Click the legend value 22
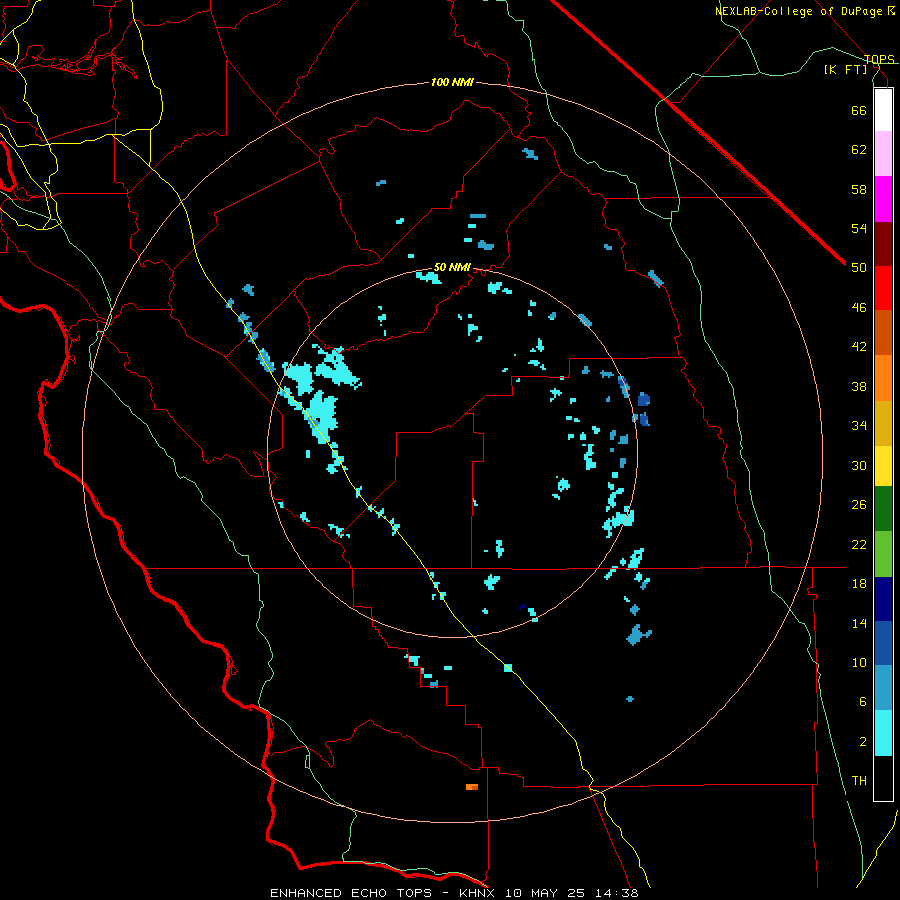Viewport: 900px width, 900px height. pos(859,544)
